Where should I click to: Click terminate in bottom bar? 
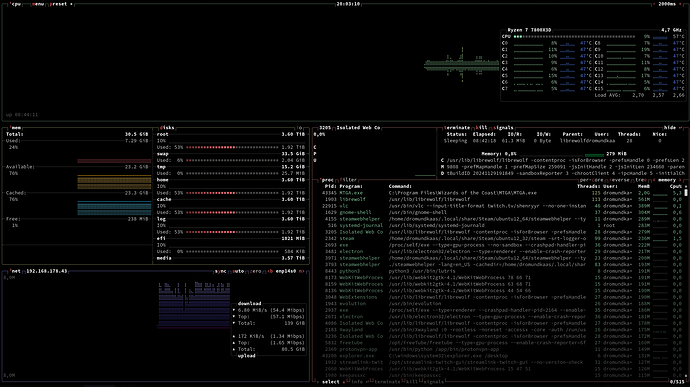click(387, 382)
